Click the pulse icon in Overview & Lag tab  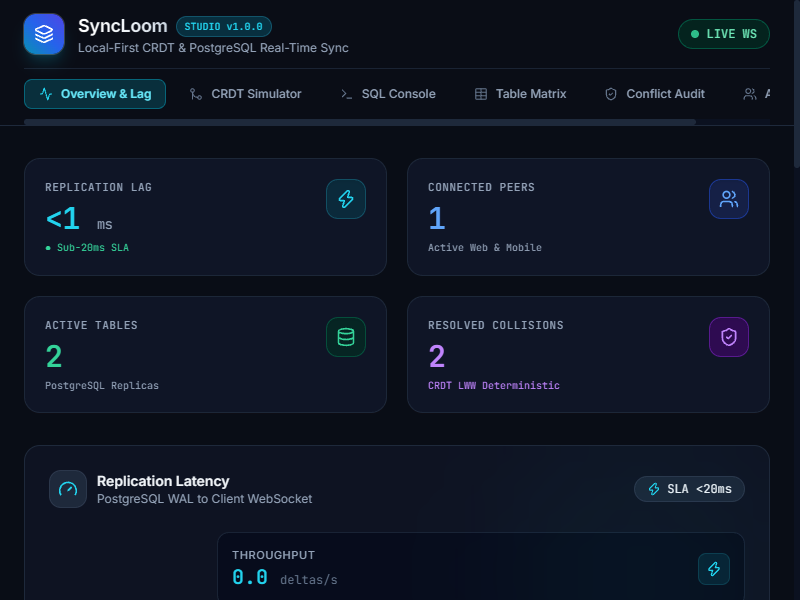coord(46,94)
